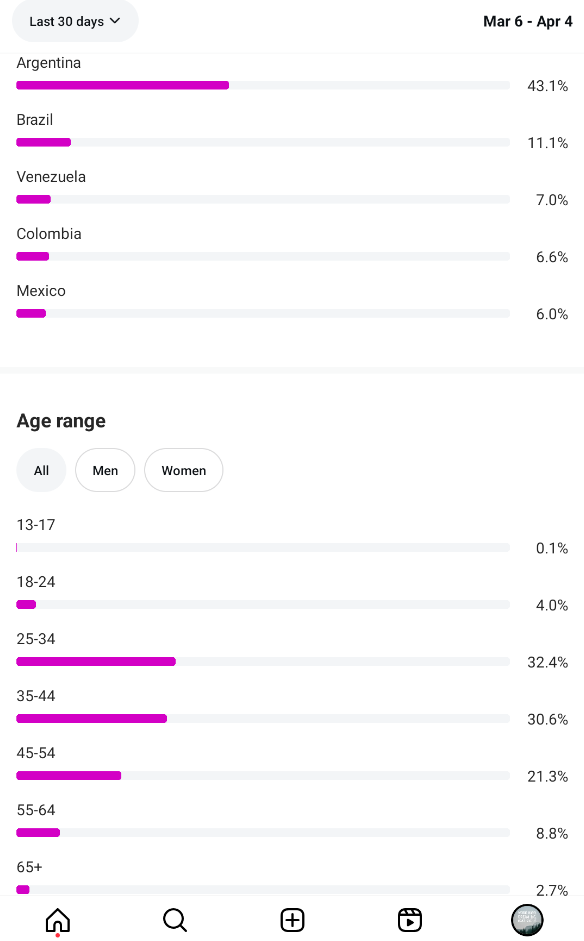Viewport: 584px width, 941px height.
Task: Select the Women age filter
Action: pyautogui.click(x=184, y=470)
